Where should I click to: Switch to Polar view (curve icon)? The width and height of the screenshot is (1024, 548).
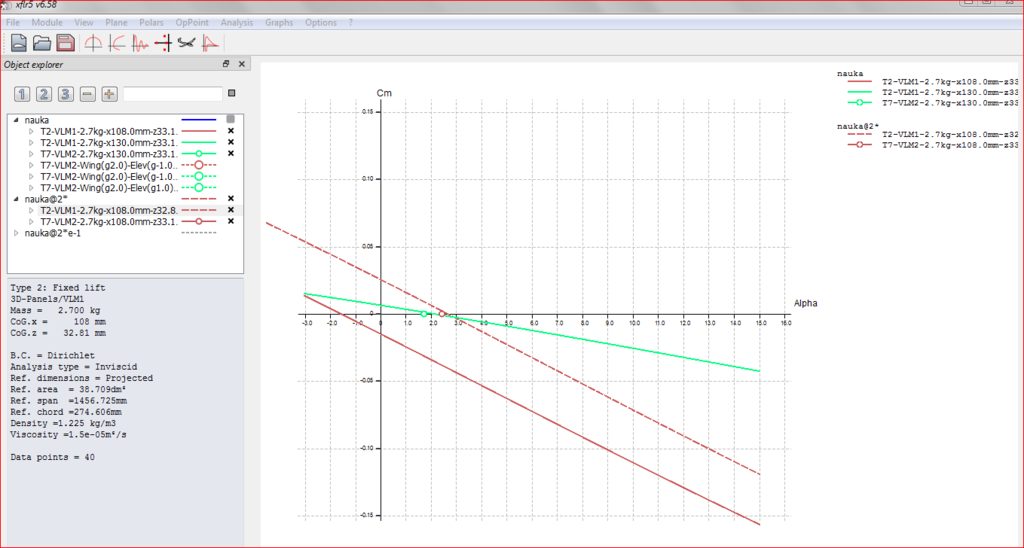pos(116,42)
